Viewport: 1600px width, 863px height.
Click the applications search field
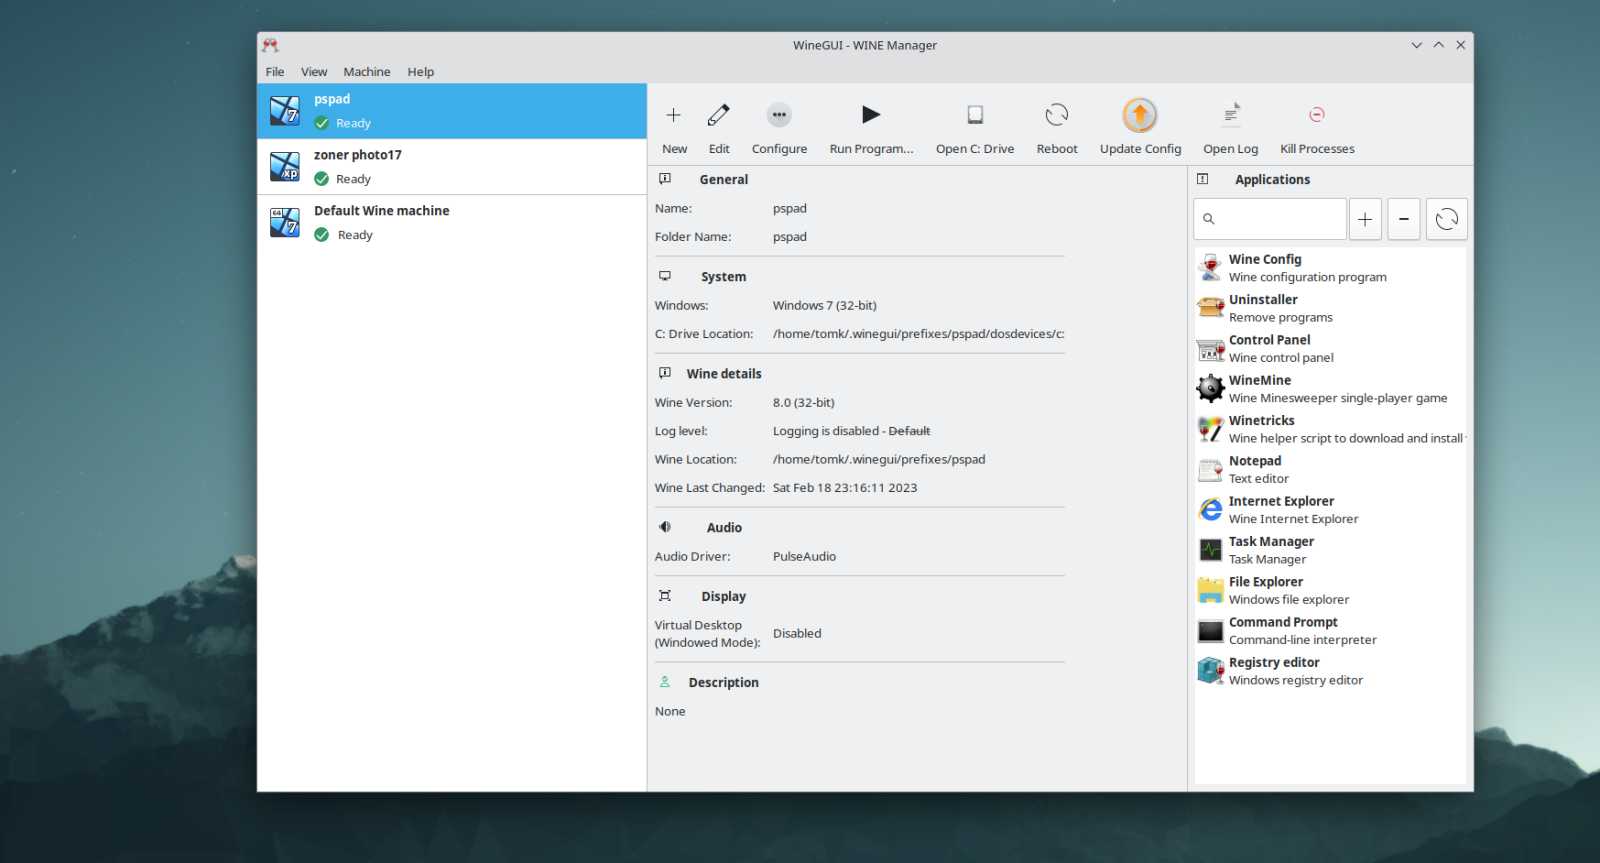coord(1270,219)
